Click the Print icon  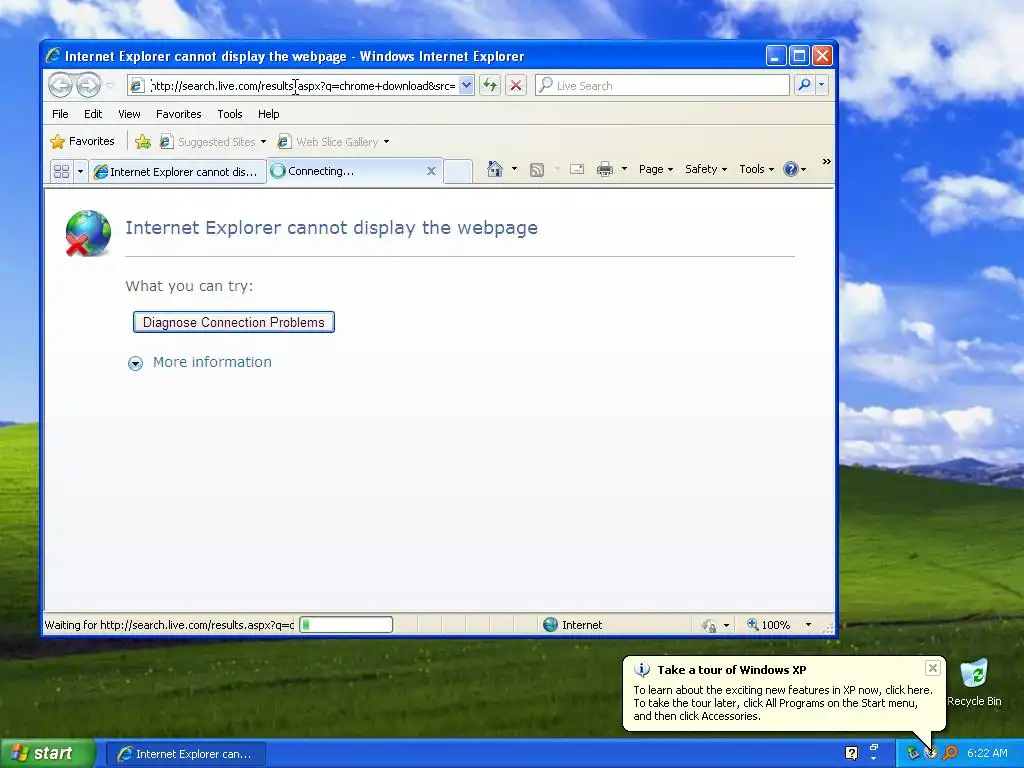click(x=605, y=170)
